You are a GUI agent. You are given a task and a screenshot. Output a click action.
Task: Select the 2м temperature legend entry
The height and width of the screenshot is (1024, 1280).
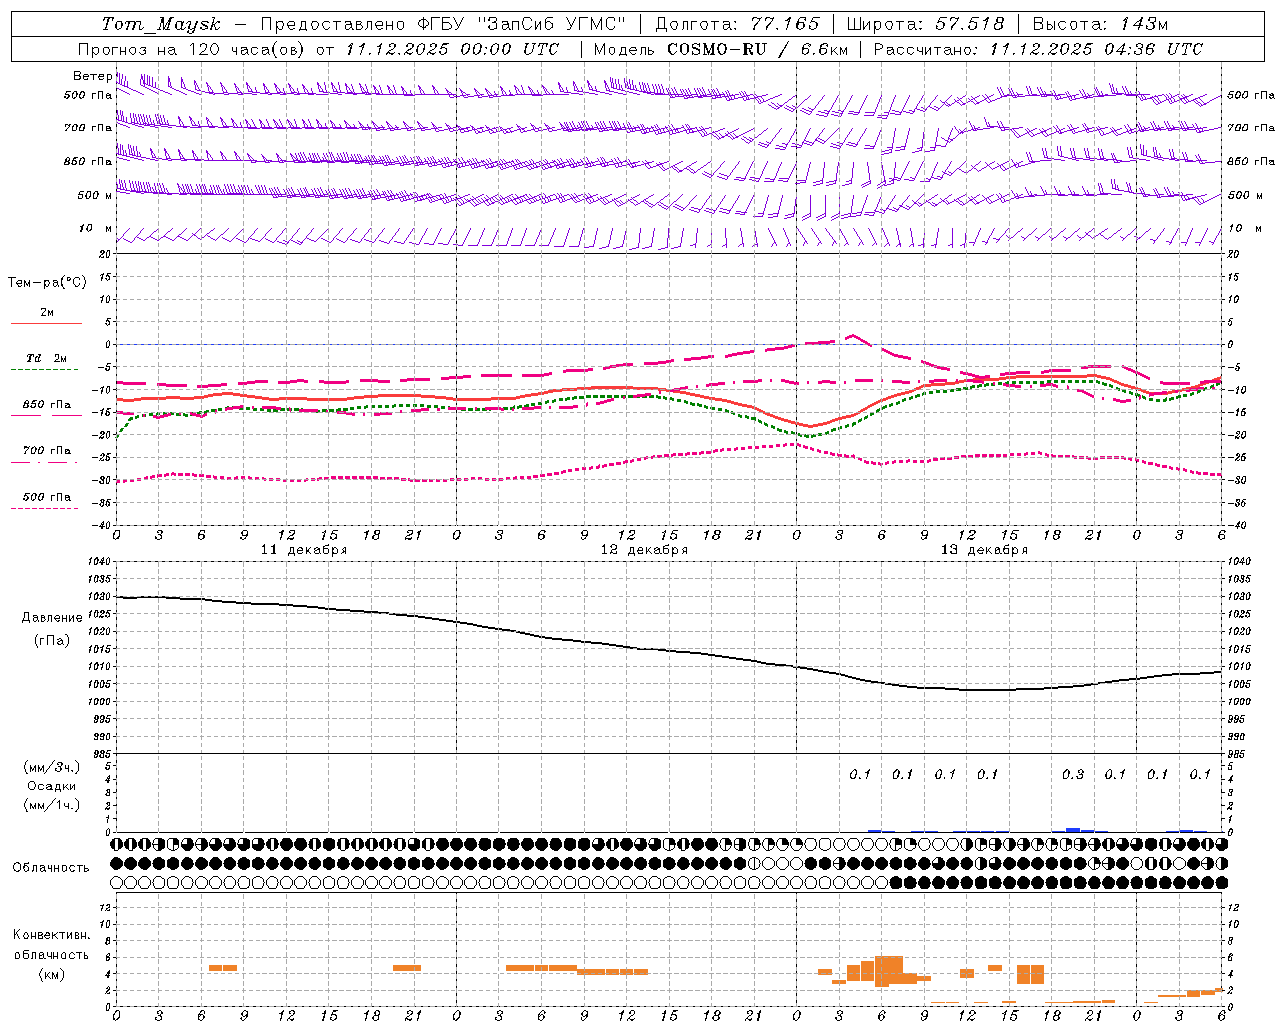[x=47, y=313]
